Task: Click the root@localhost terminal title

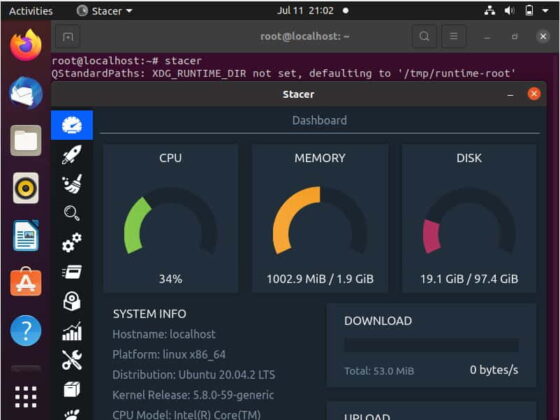Action: pyautogui.click(x=305, y=36)
